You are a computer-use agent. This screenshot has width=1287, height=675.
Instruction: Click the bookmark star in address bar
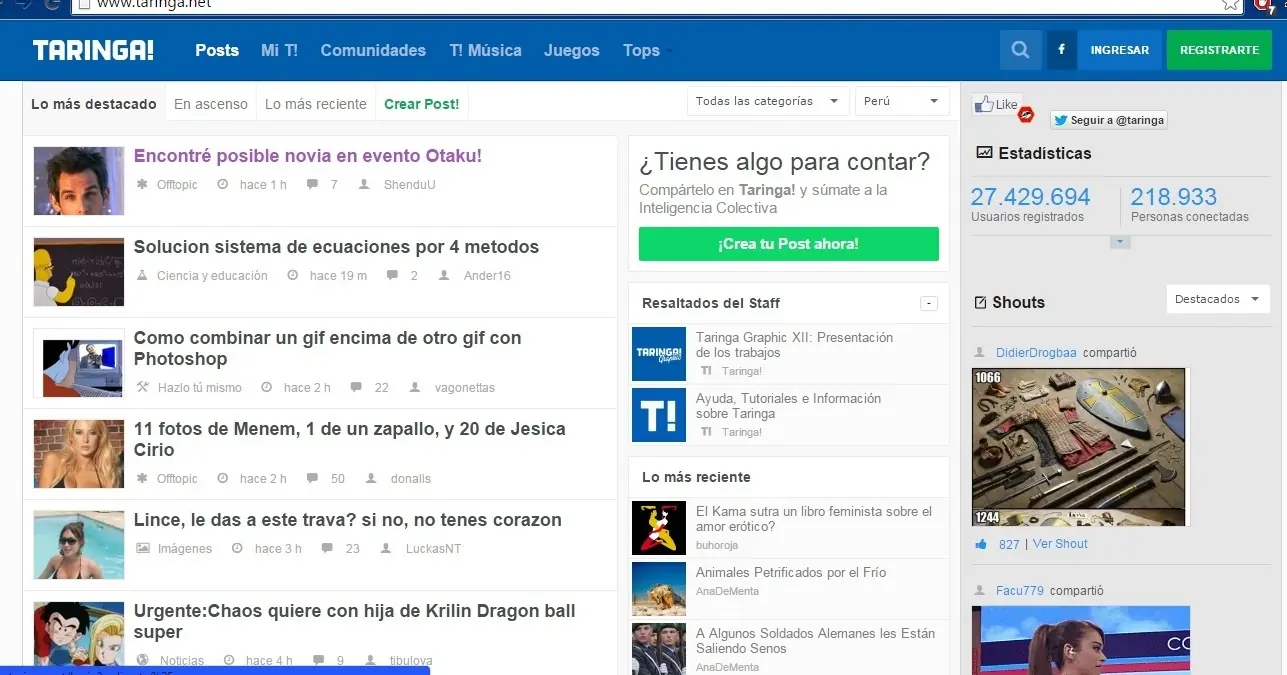coord(1231,4)
